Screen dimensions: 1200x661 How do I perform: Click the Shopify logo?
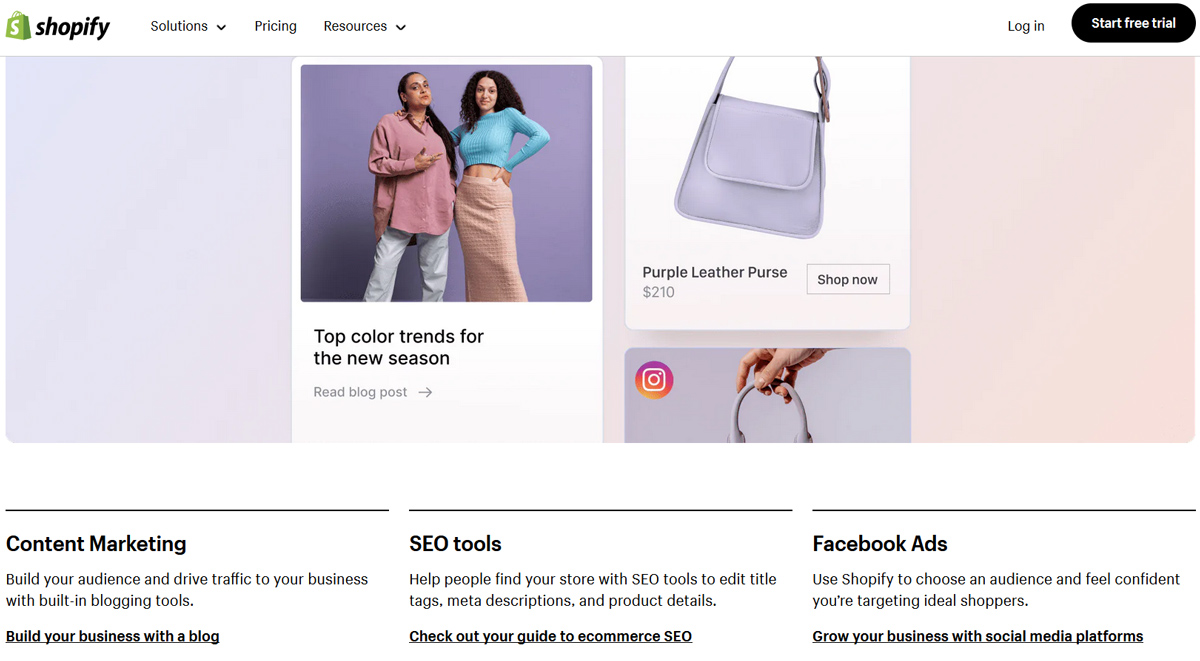[x=58, y=25]
